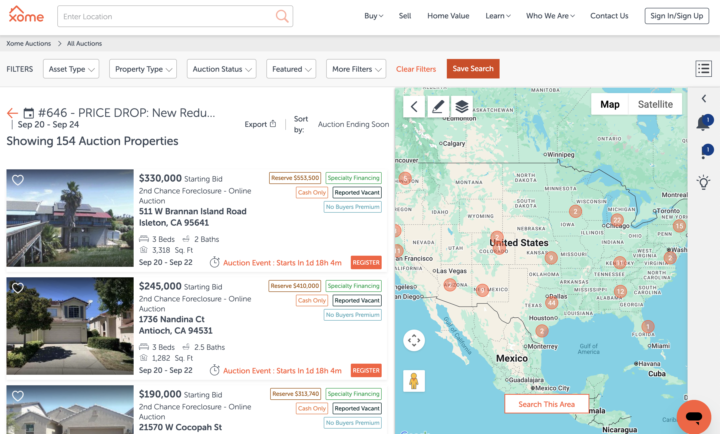This screenshot has width=720, height=434.
Task: Click the lightbulb tips icon
Action: click(x=703, y=182)
